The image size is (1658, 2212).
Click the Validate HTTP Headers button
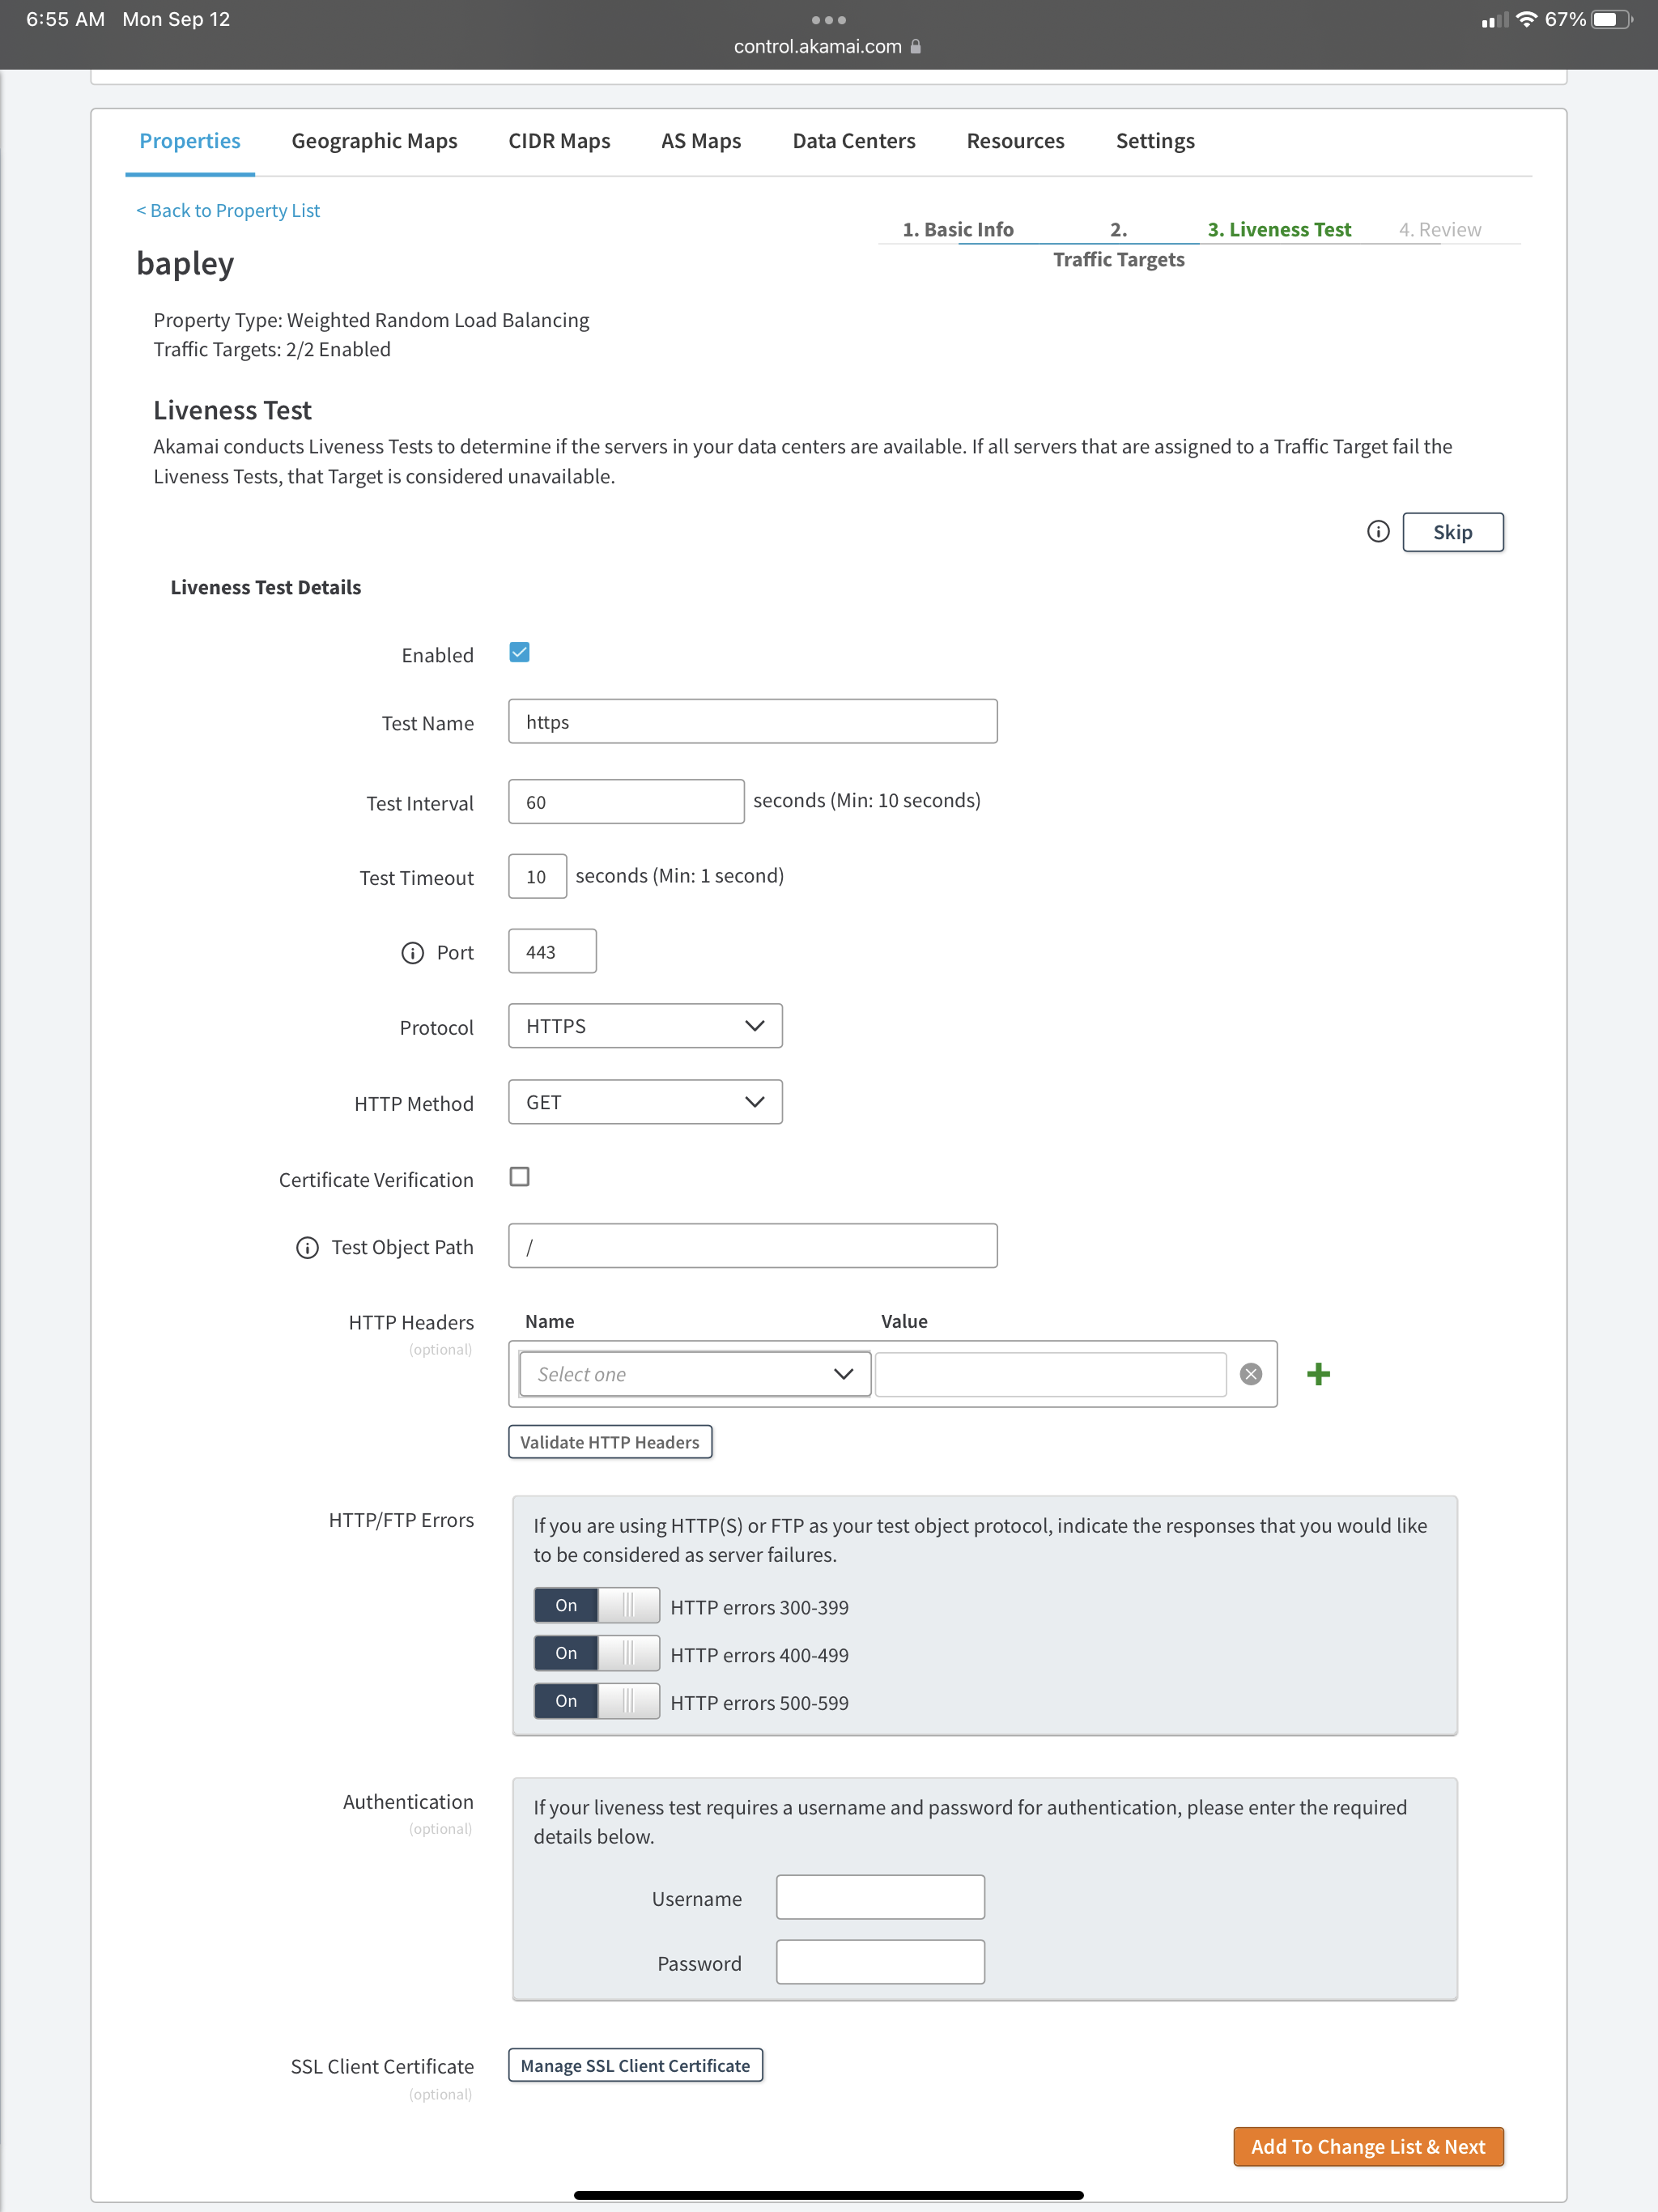[x=610, y=1442]
